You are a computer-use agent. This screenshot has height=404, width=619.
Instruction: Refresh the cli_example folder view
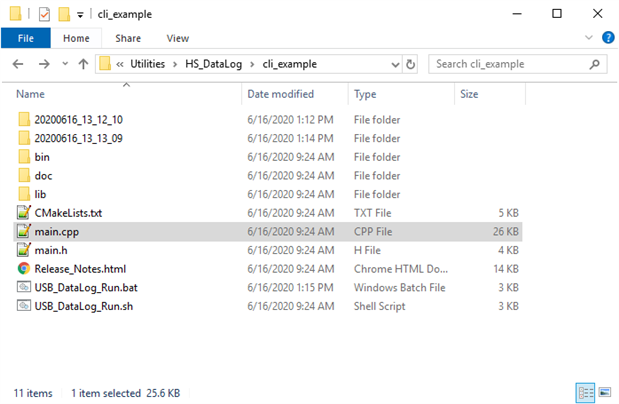click(411, 64)
